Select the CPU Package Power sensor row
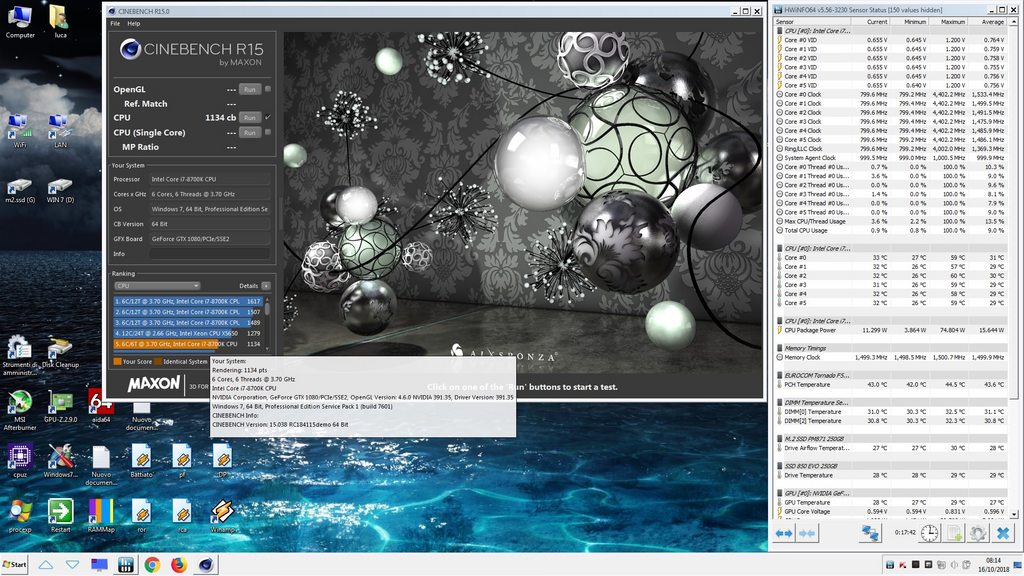 click(x=891, y=330)
